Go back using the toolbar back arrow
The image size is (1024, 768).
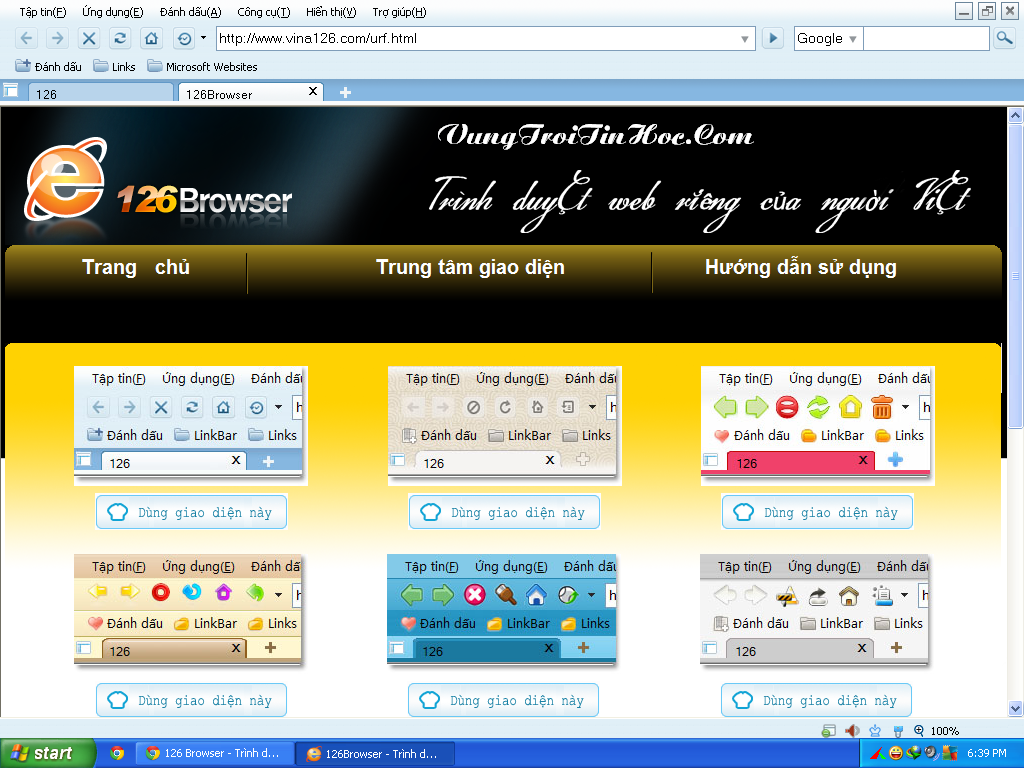[26, 39]
